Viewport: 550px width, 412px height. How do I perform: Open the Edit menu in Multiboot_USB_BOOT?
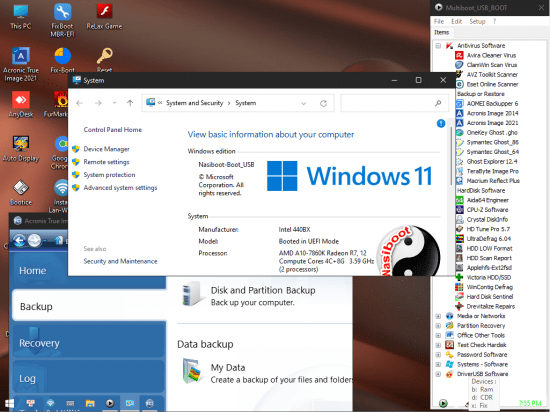point(456,21)
